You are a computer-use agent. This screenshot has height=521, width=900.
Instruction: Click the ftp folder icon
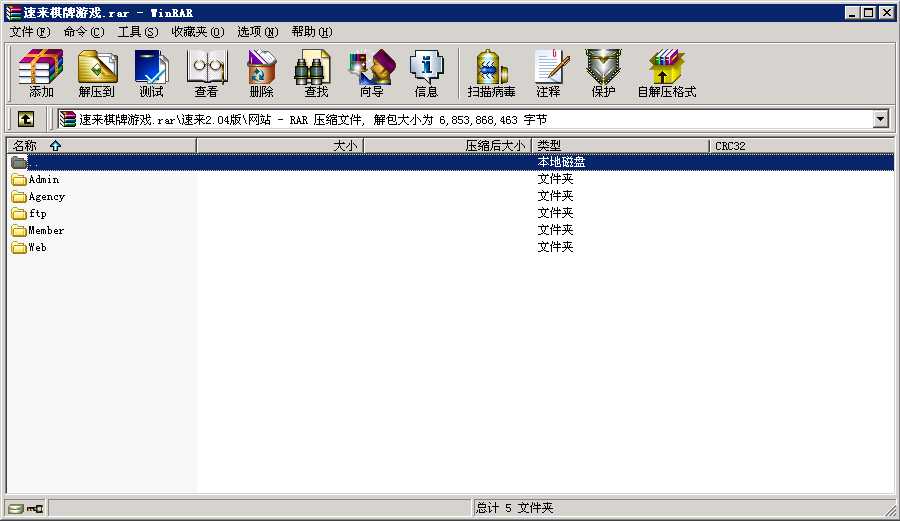19,213
